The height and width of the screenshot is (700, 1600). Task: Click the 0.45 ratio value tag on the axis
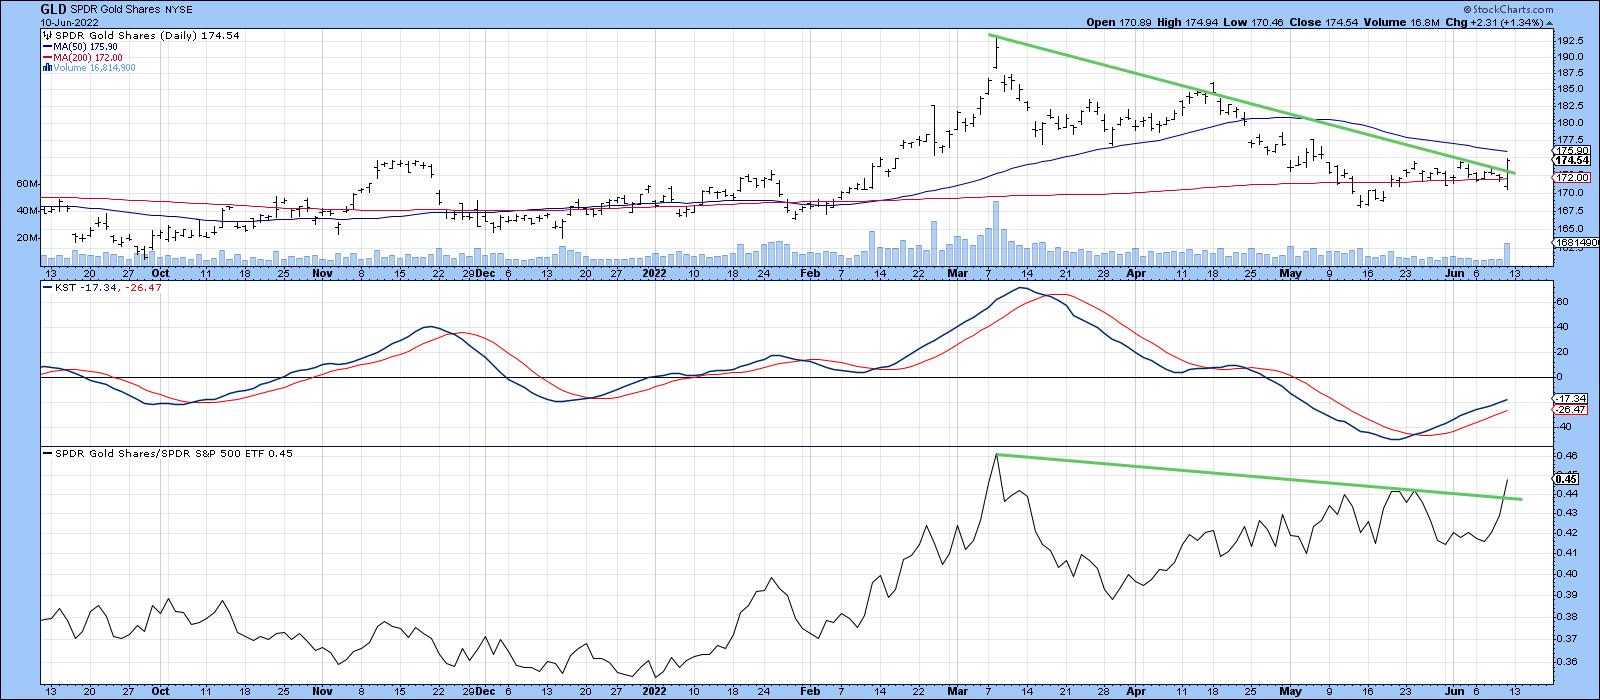(1566, 478)
